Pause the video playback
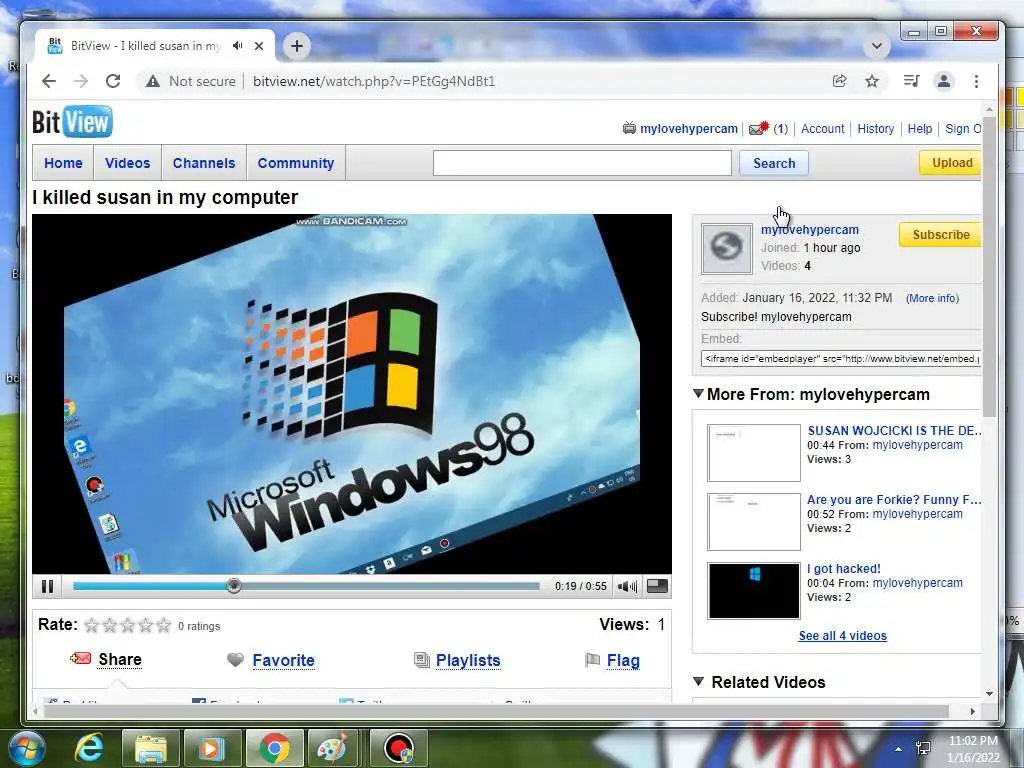The height and width of the screenshot is (768, 1024). 48,586
